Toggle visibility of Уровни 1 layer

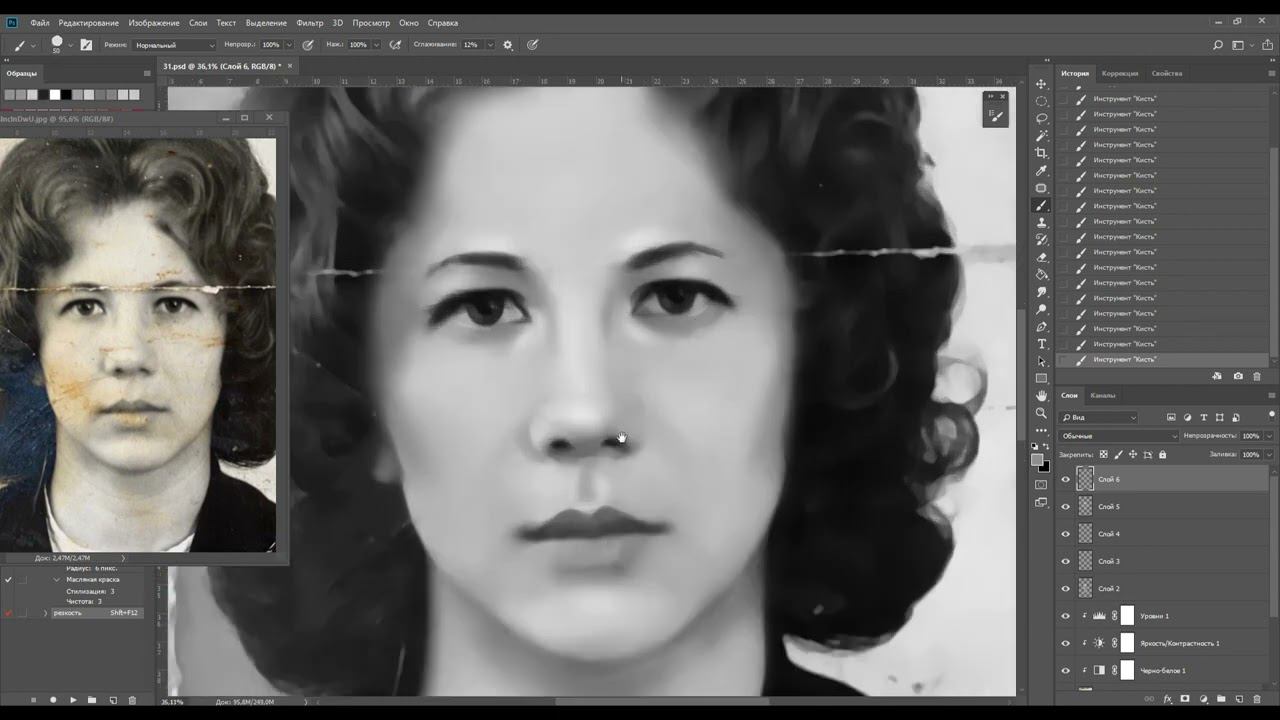1065,616
